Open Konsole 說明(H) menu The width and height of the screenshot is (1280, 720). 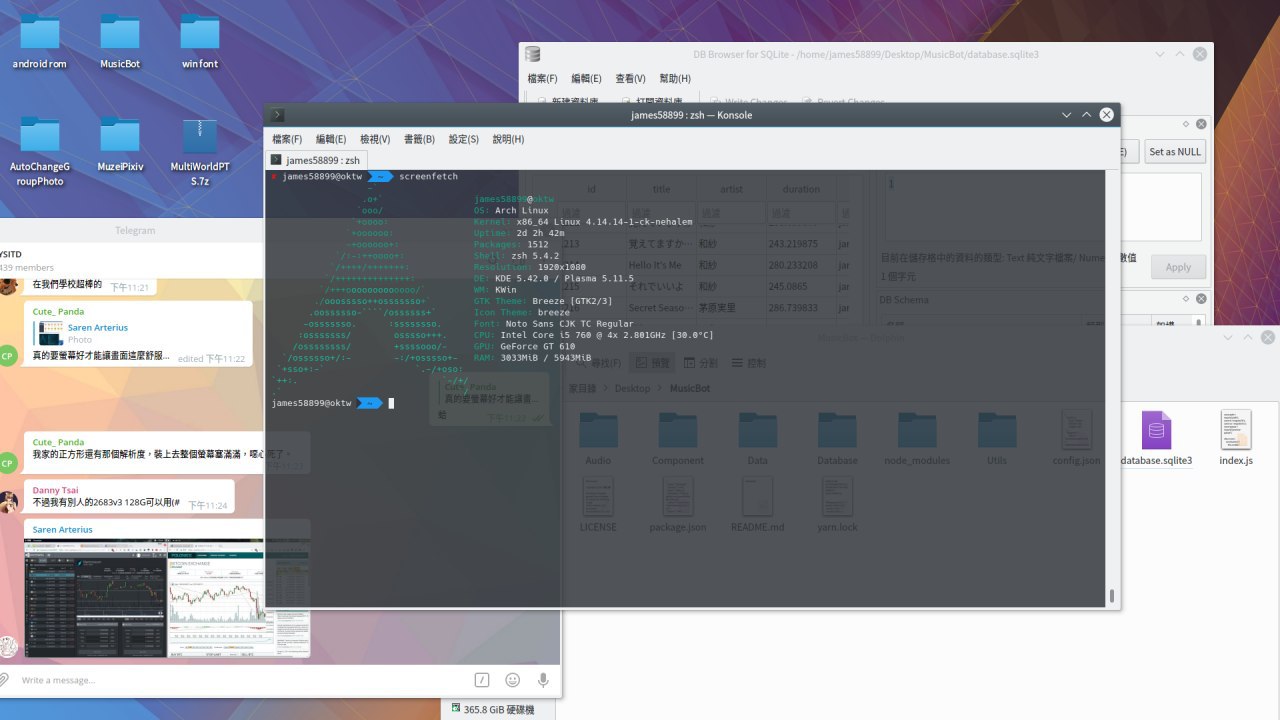508,139
